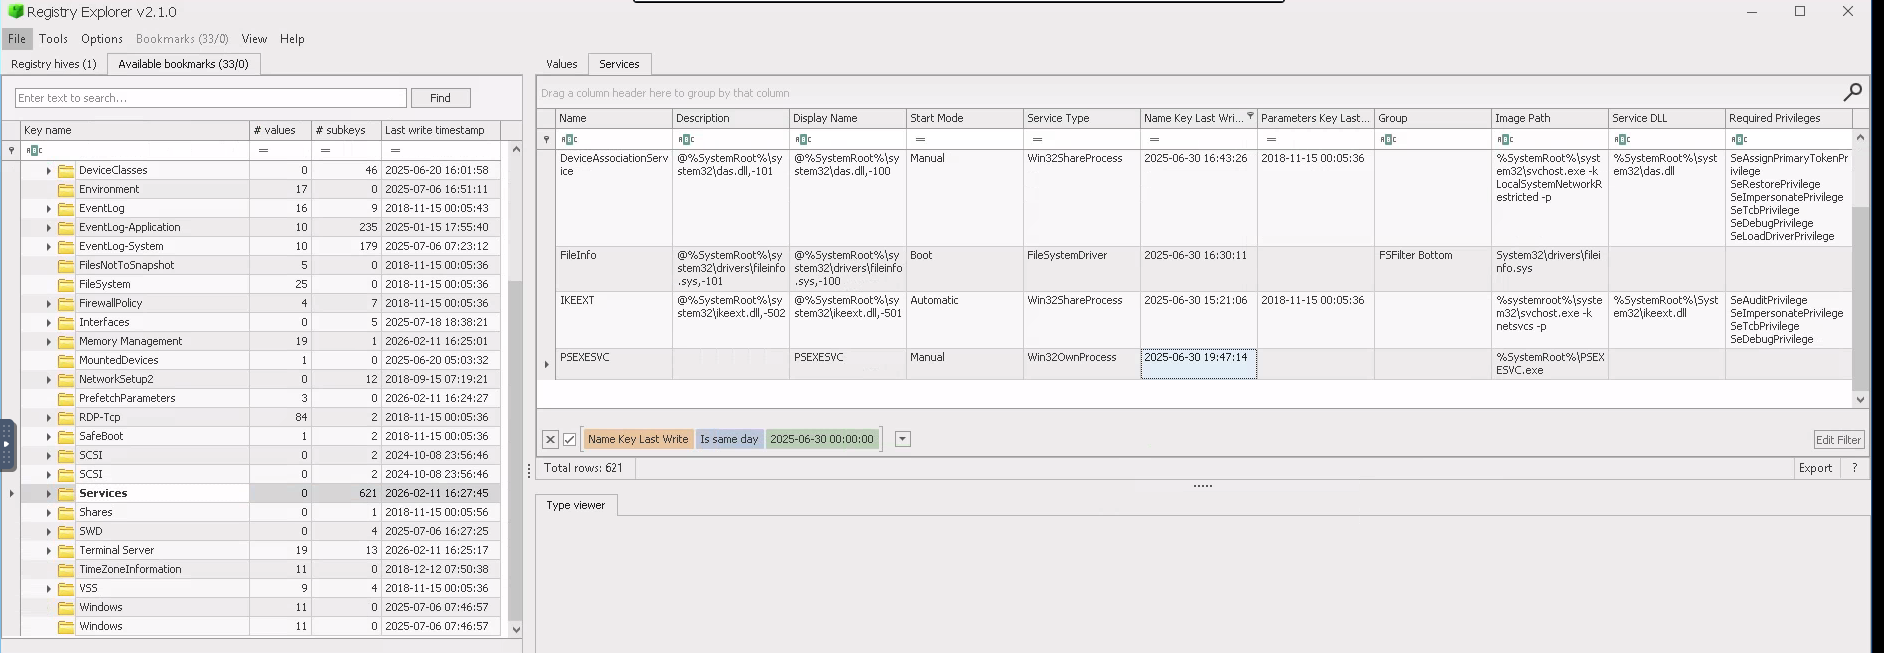Select the MountedDevices key row
This screenshot has height=653, width=1884.
click(x=260, y=361)
